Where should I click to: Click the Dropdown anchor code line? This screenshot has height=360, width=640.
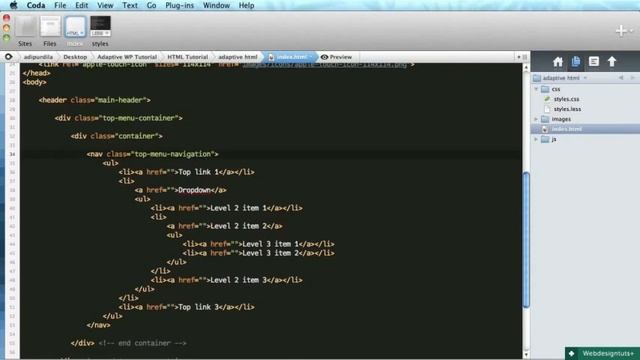tap(180, 190)
